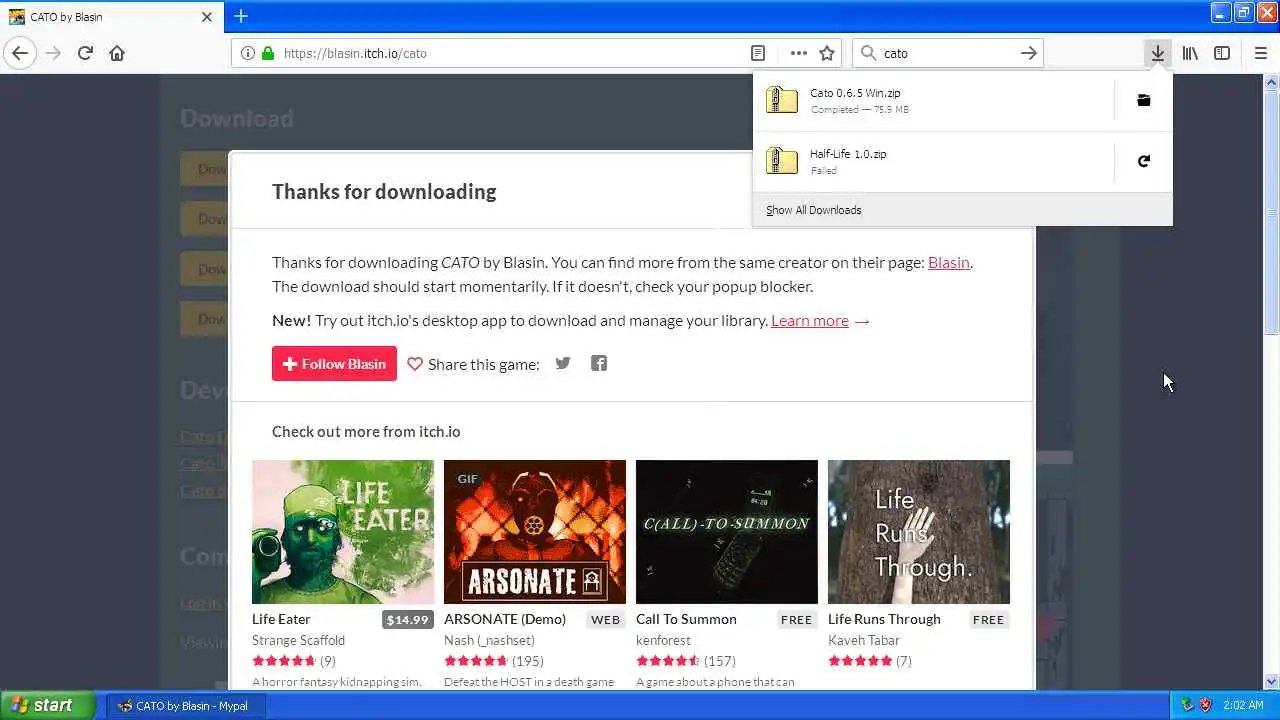Open a new browser tab

tap(241, 16)
